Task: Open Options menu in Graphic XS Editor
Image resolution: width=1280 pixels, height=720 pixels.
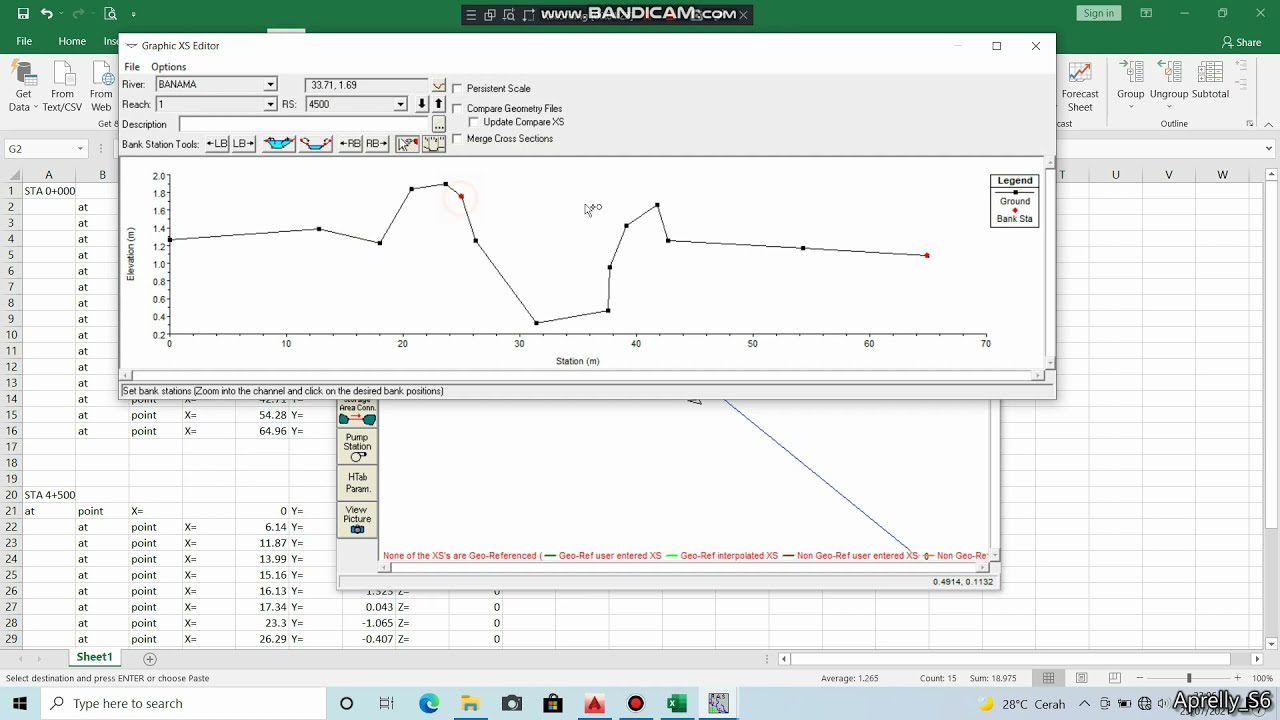Action: pyautogui.click(x=168, y=67)
